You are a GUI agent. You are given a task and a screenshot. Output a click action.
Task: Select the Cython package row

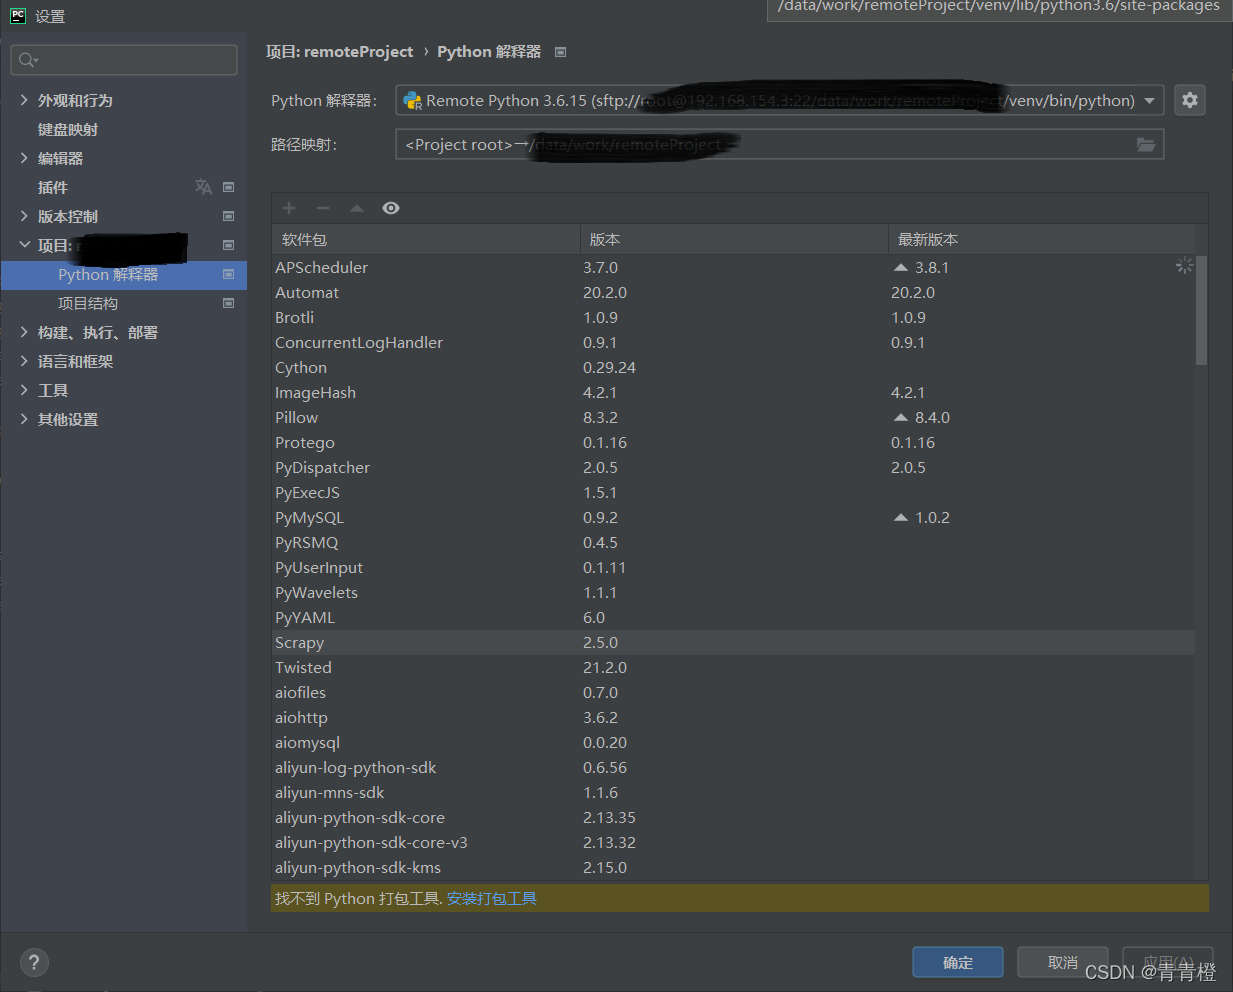pos(733,367)
